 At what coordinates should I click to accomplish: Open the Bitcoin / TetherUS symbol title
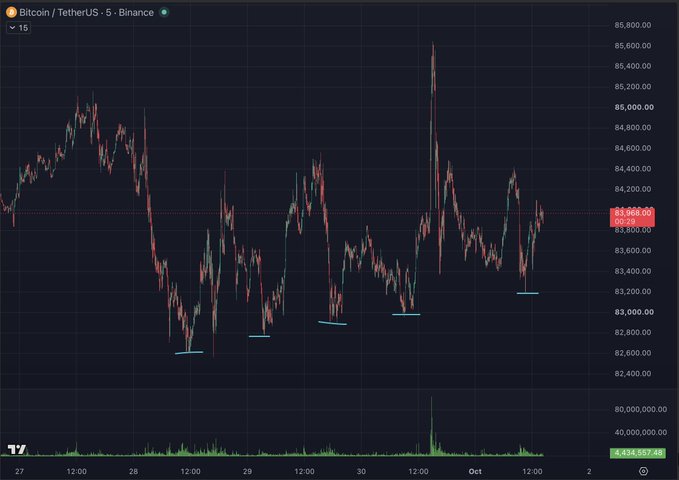[87, 13]
